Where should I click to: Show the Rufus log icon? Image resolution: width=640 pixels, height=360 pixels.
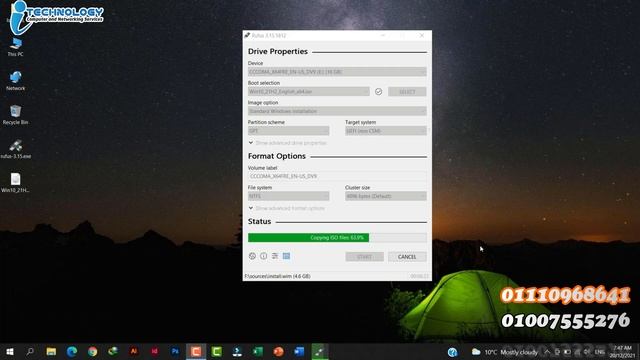[287, 256]
